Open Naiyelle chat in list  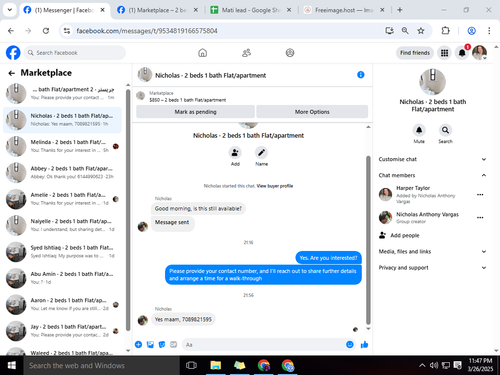pos(62,225)
